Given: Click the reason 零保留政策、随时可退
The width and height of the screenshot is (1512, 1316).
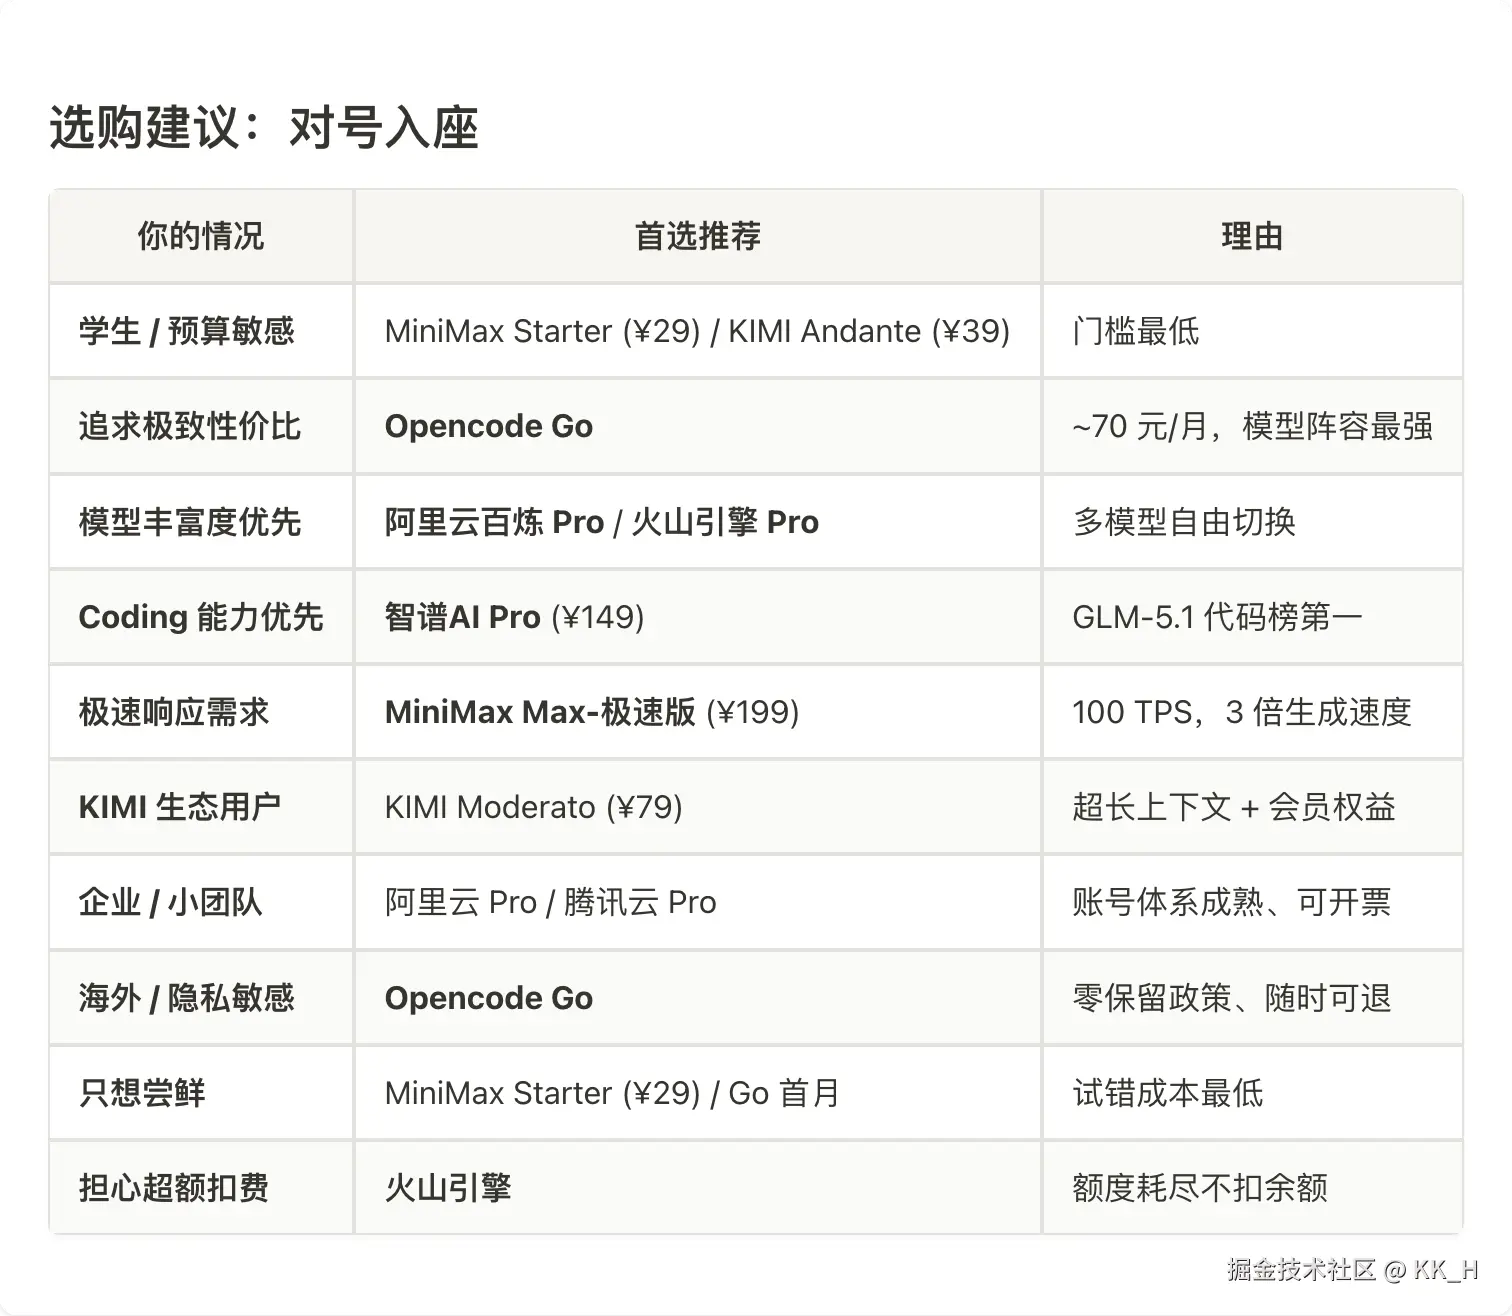Looking at the screenshot, I should [1252, 998].
